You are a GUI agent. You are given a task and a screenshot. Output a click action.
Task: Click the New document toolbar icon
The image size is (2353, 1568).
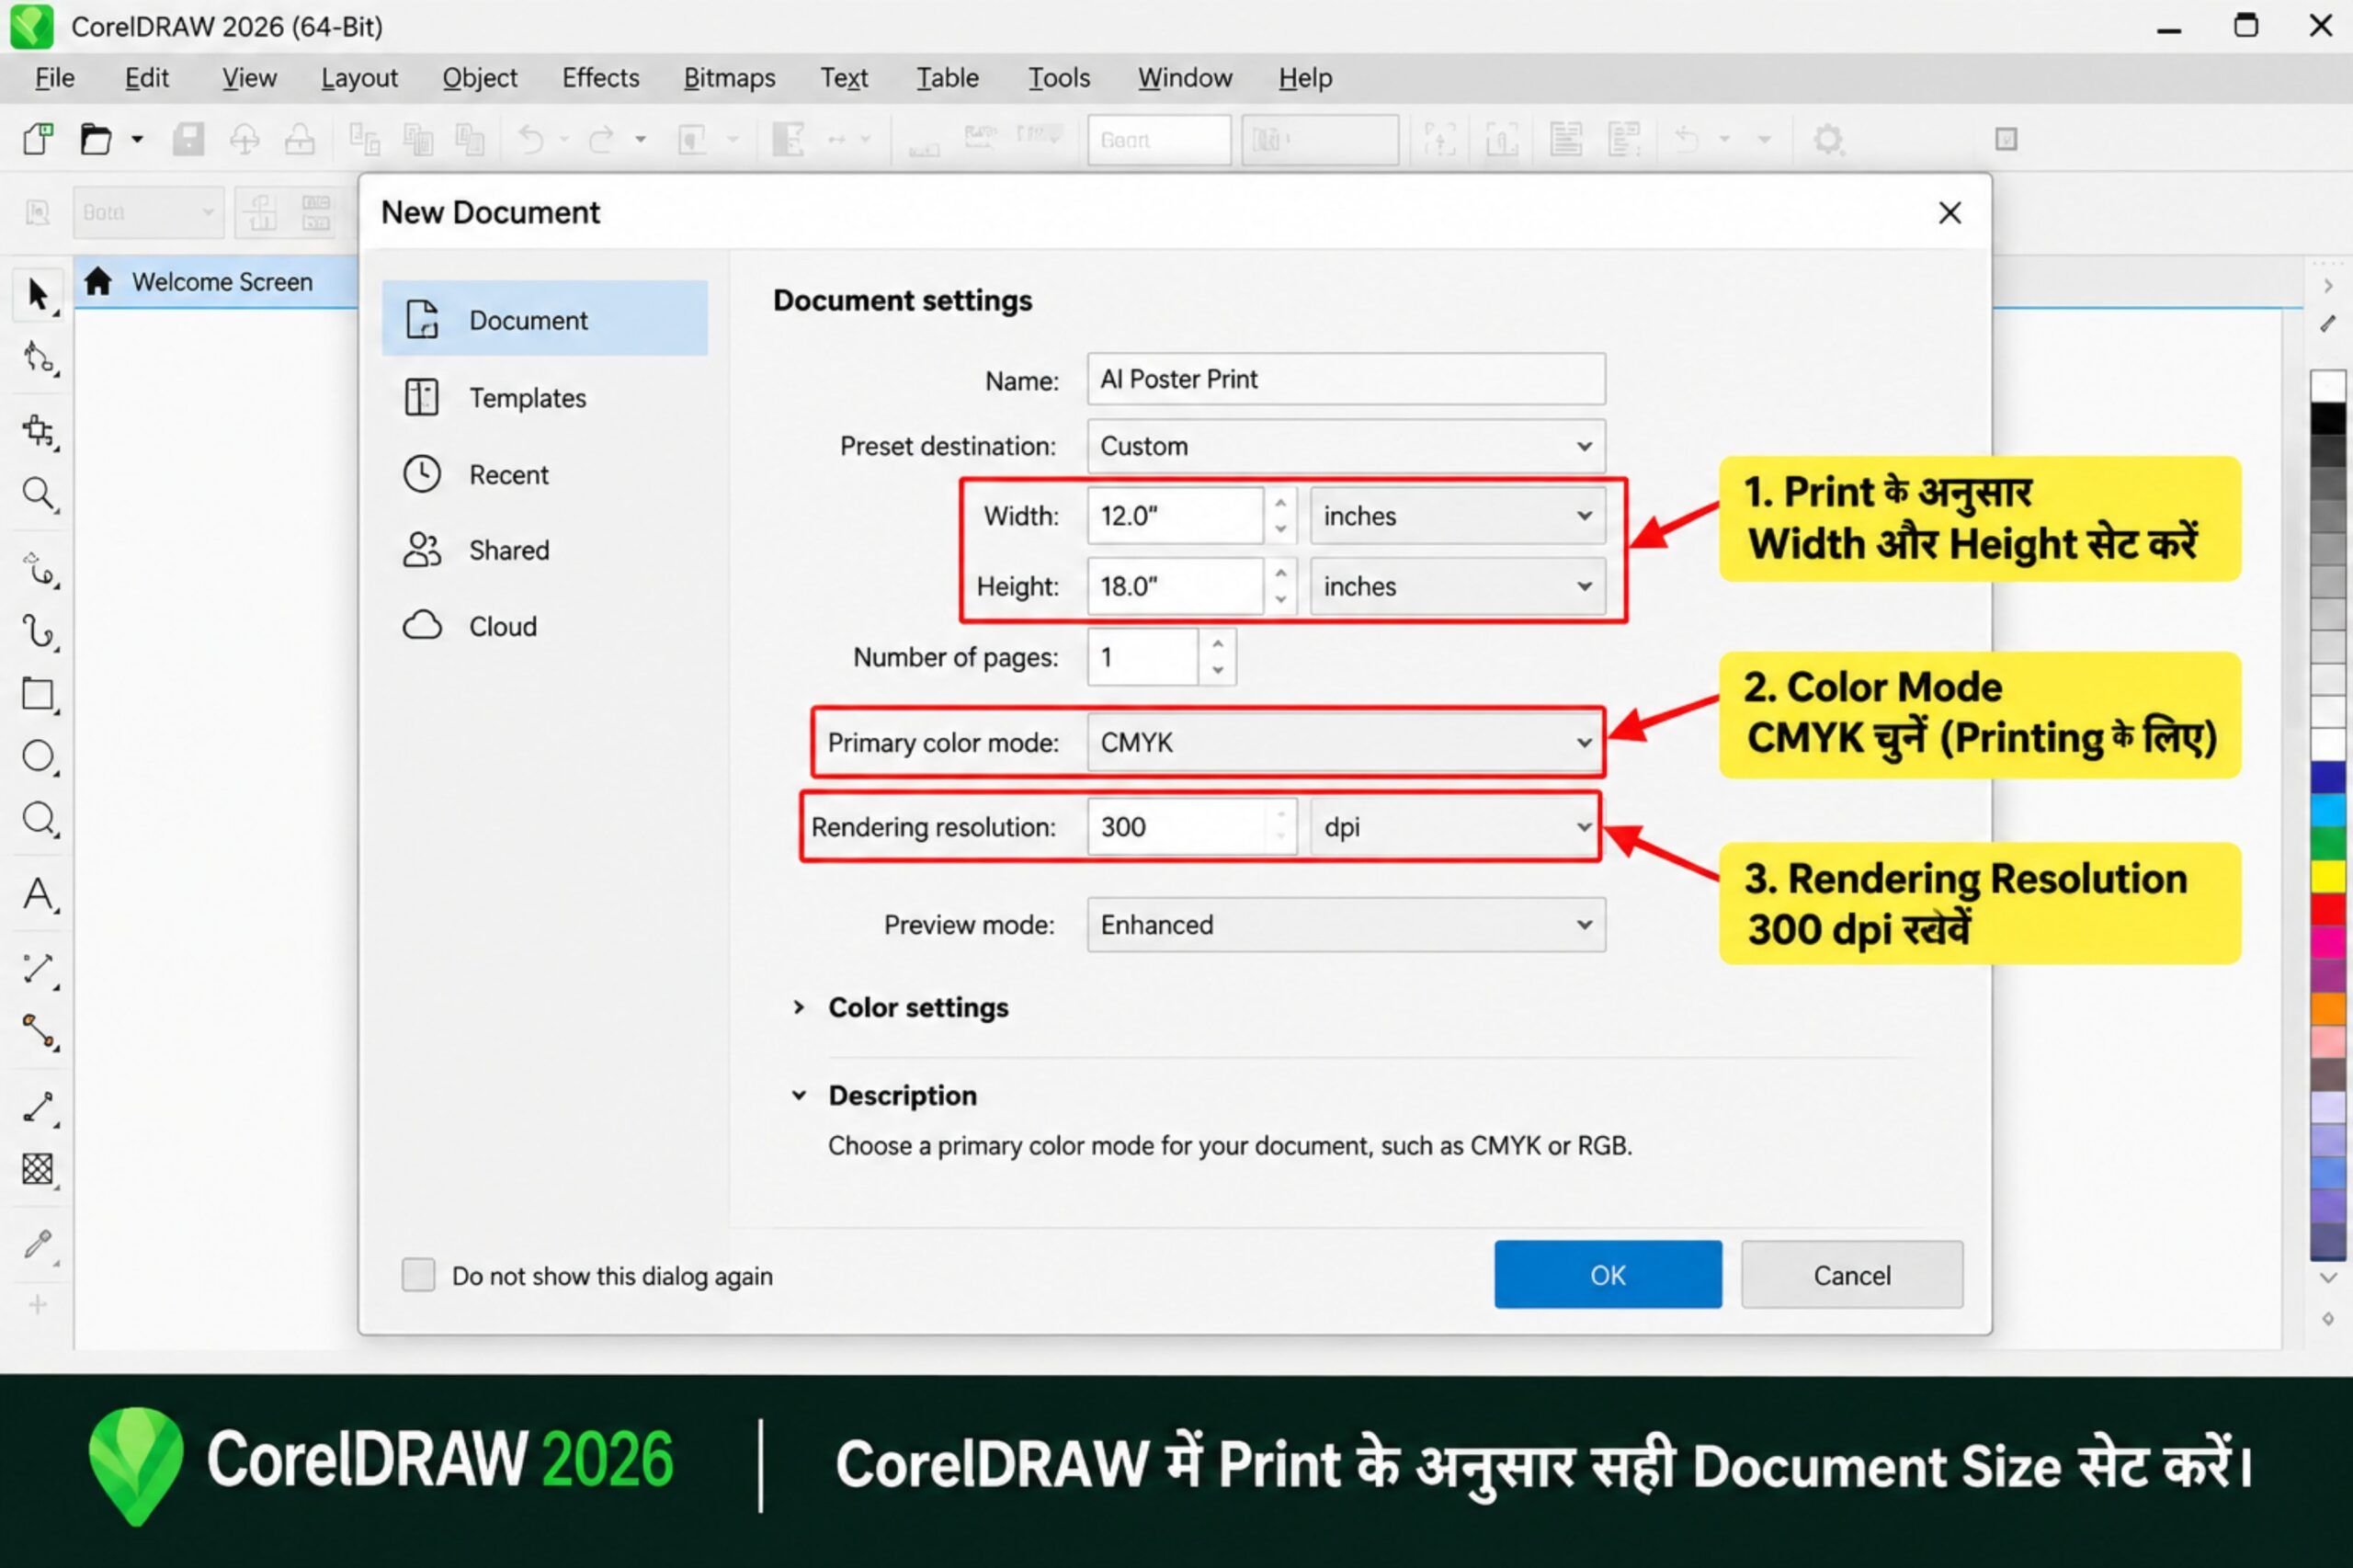(x=38, y=139)
